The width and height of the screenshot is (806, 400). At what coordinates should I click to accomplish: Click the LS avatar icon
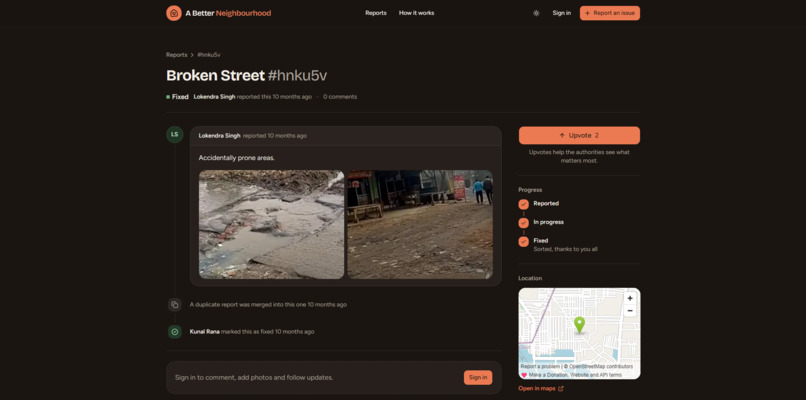click(x=174, y=135)
